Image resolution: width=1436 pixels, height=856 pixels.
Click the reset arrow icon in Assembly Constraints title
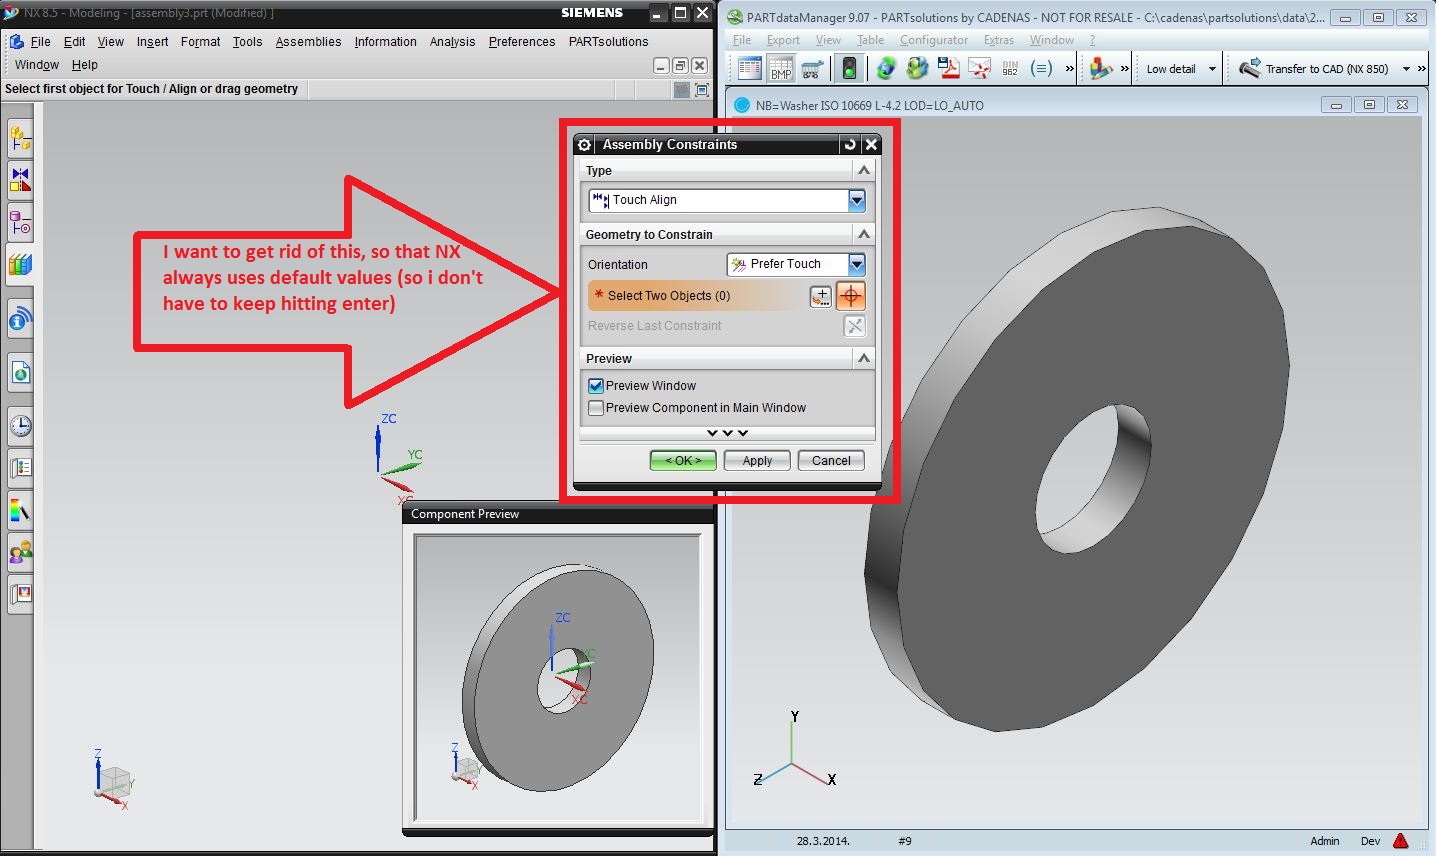[x=850, y=145]
